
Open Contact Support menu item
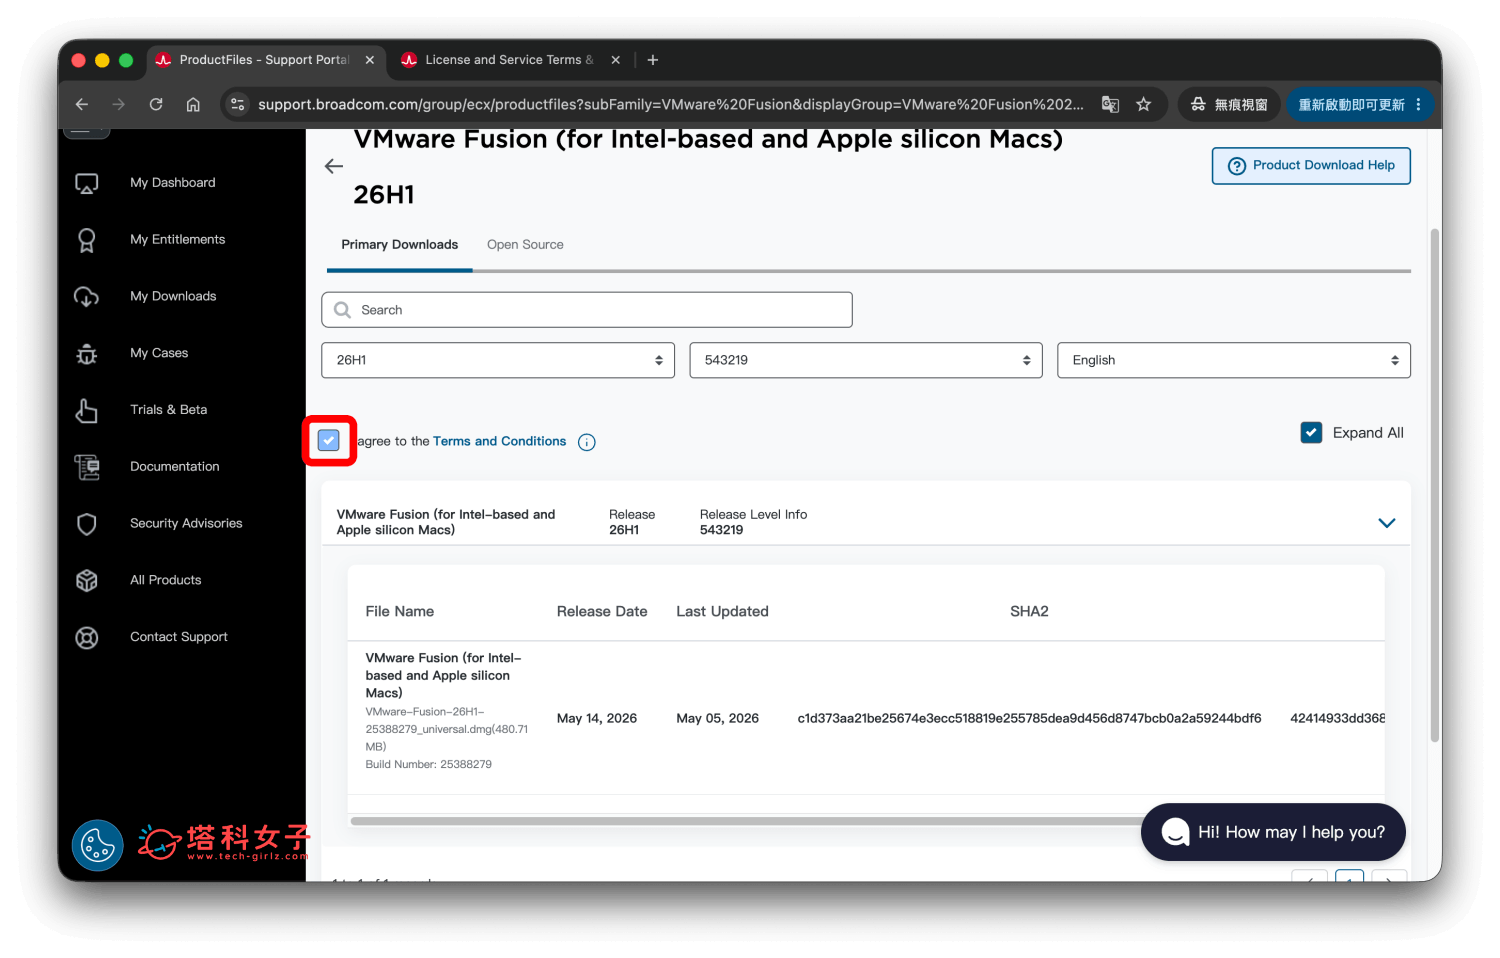(x=179, y=638)
